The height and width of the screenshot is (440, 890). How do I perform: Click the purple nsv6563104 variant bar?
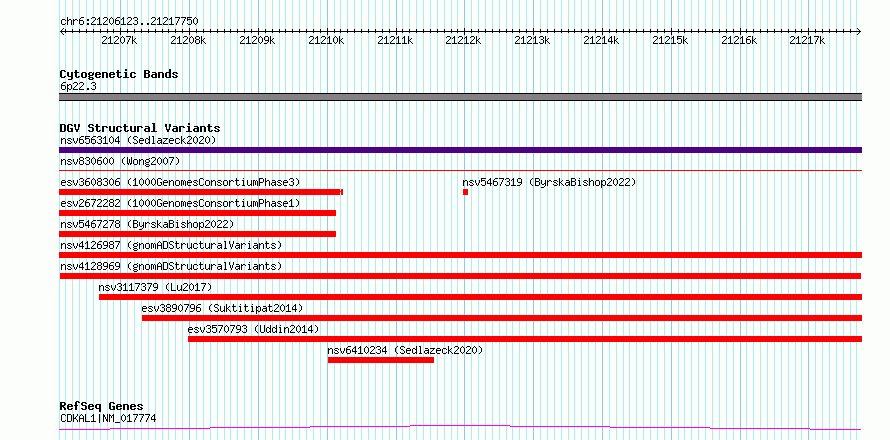(x=460, y=150)
